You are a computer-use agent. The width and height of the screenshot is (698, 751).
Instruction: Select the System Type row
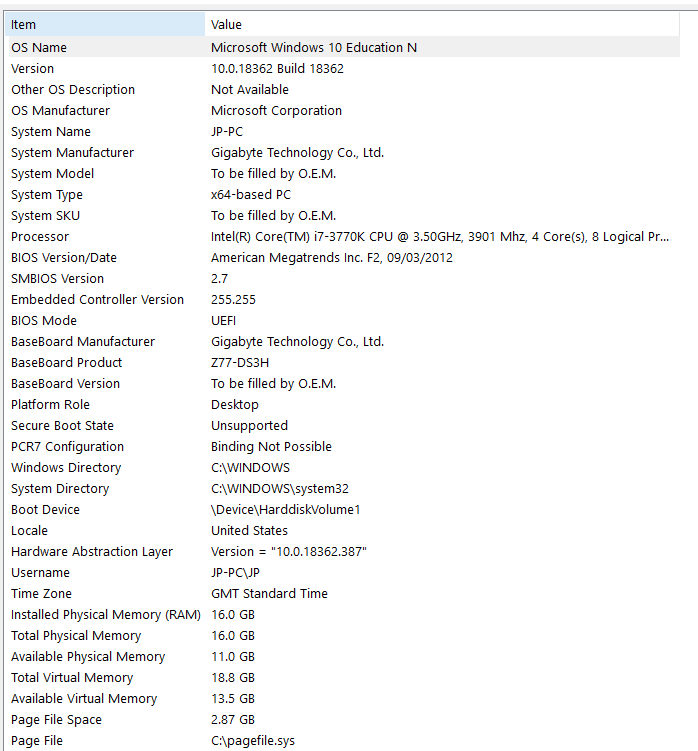46,195
